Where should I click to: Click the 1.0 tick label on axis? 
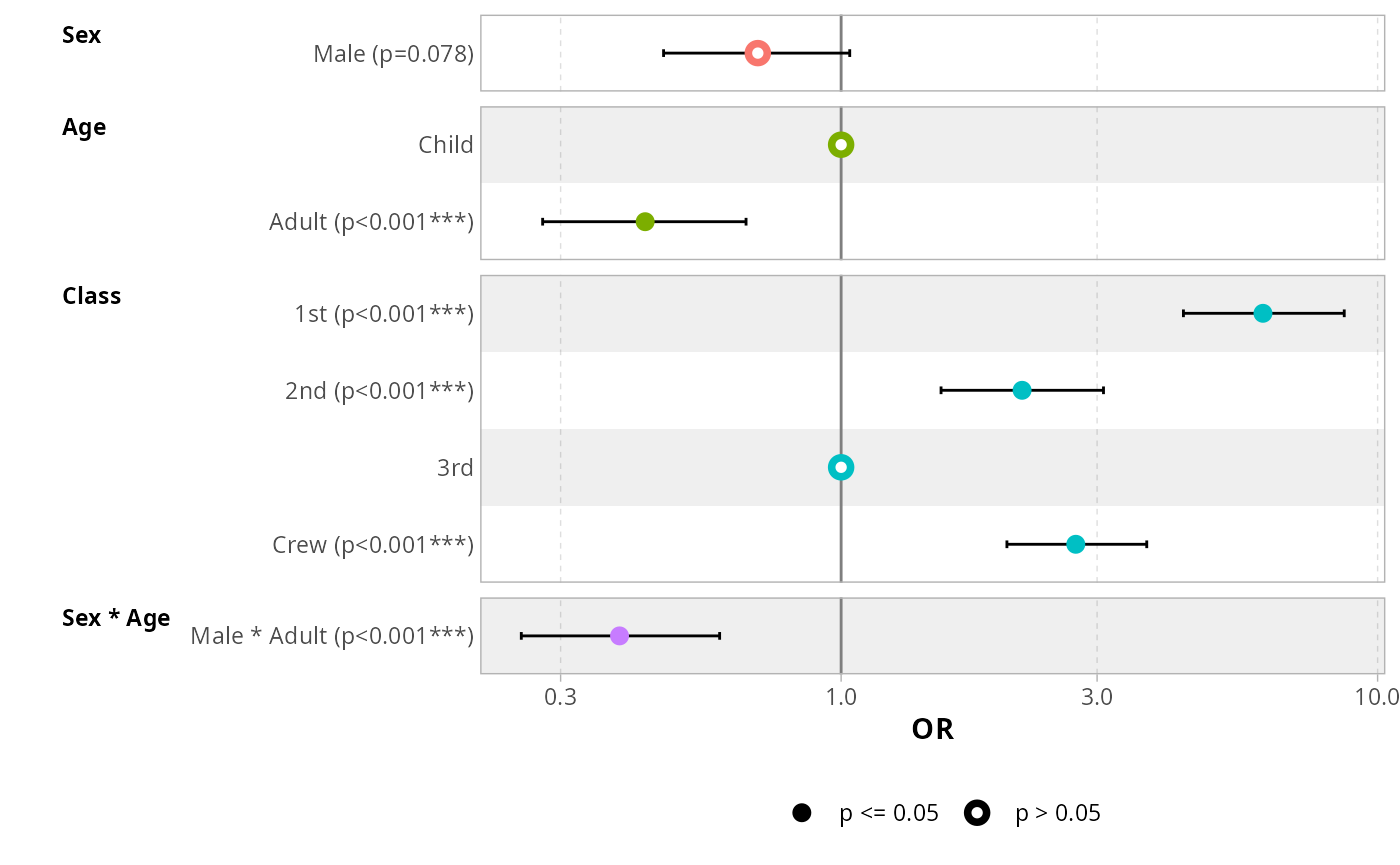coord(841,696)
